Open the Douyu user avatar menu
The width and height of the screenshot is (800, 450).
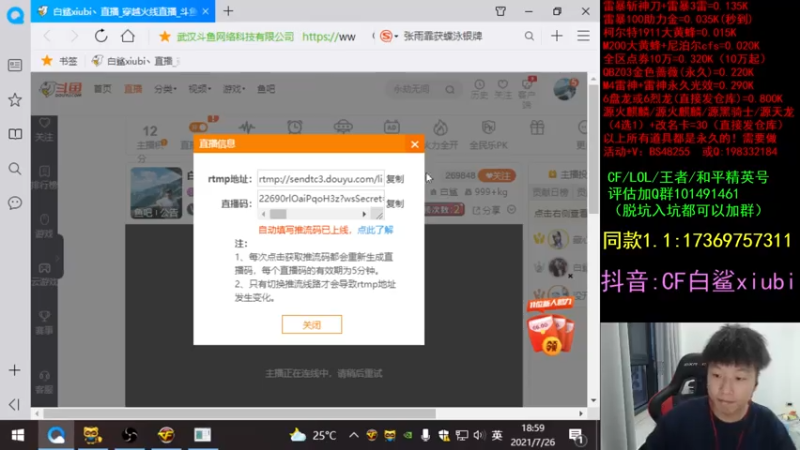(565, 89)
